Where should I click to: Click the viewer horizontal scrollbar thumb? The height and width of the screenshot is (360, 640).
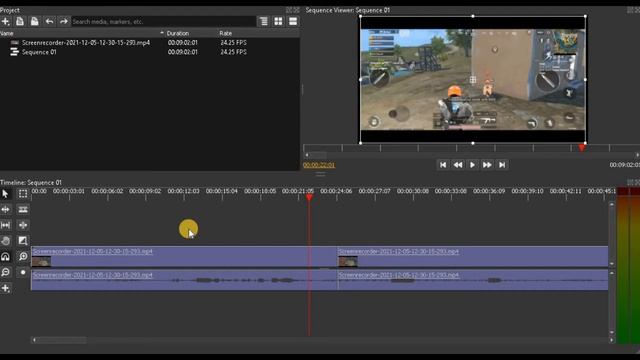pos(318,155)
